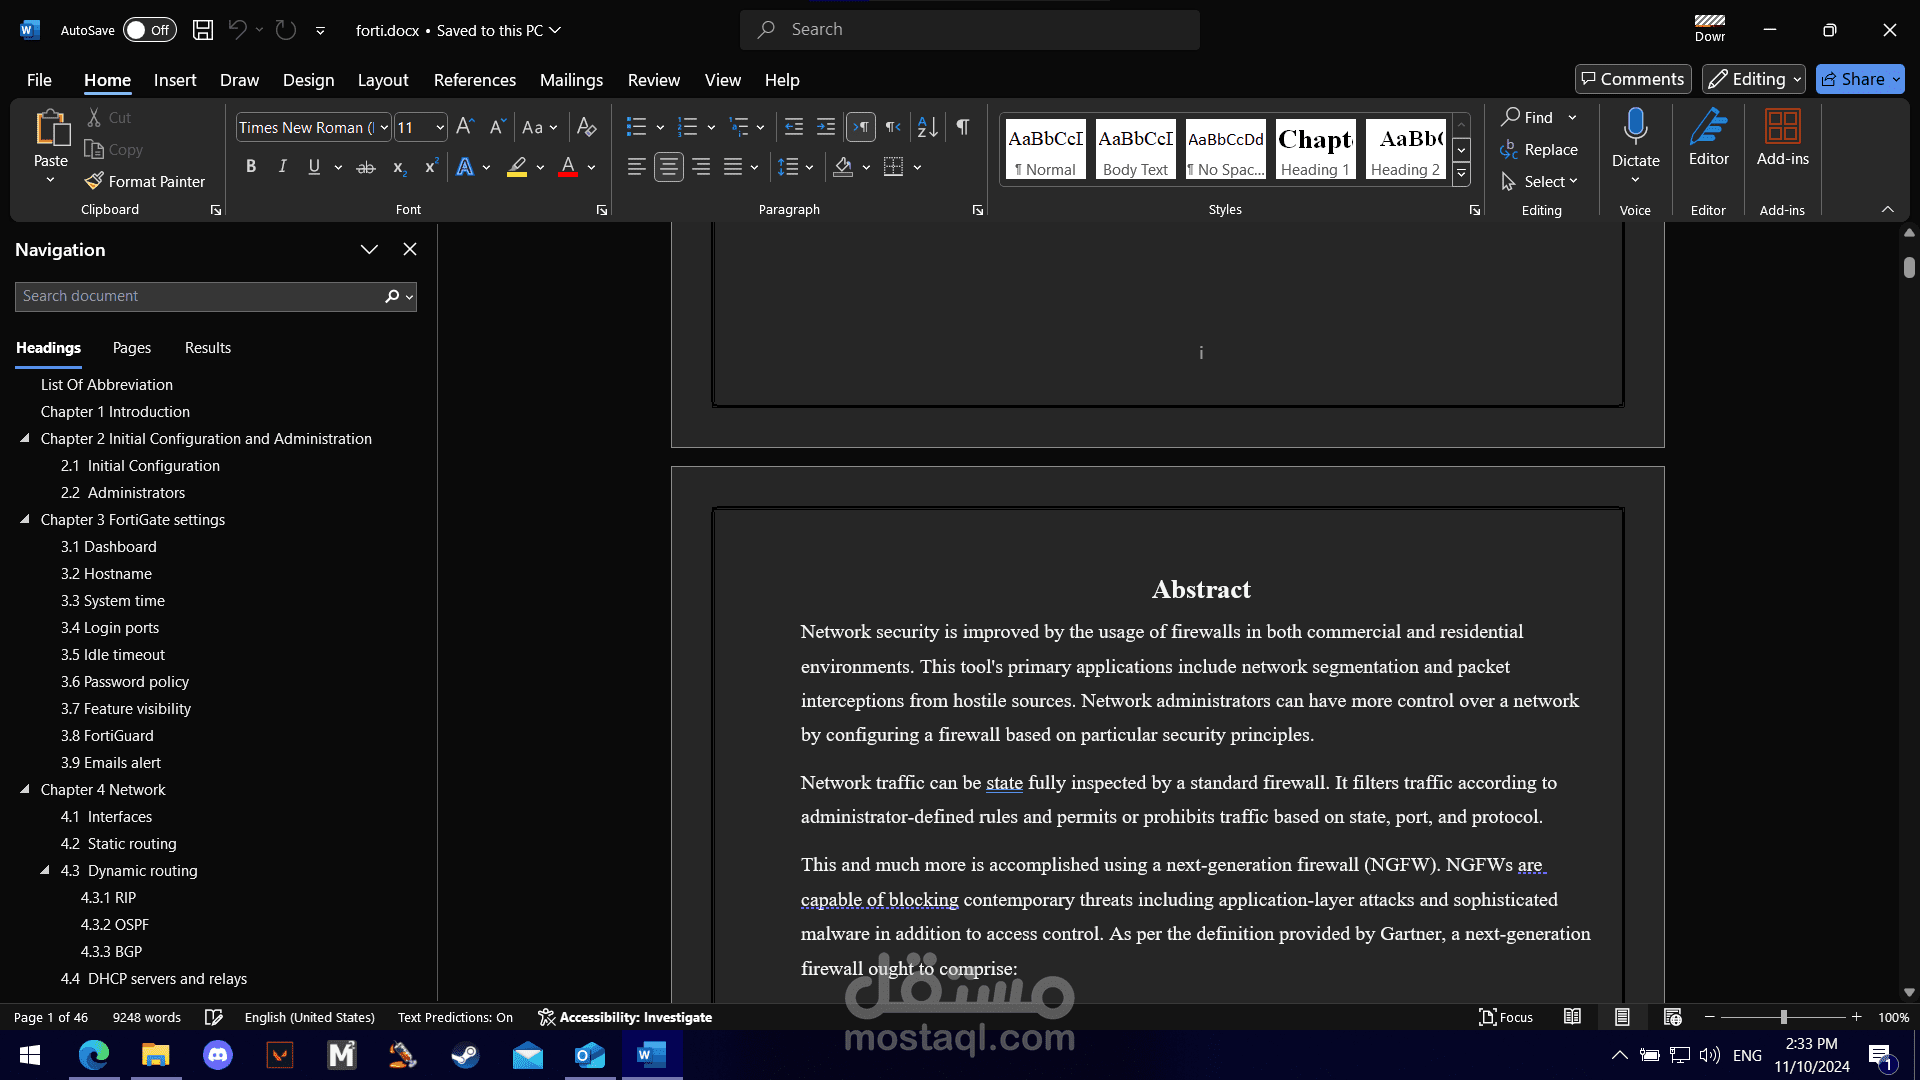Decrease paragraph indent
Screen dimensions: 1920x1080
click(794, 127)
